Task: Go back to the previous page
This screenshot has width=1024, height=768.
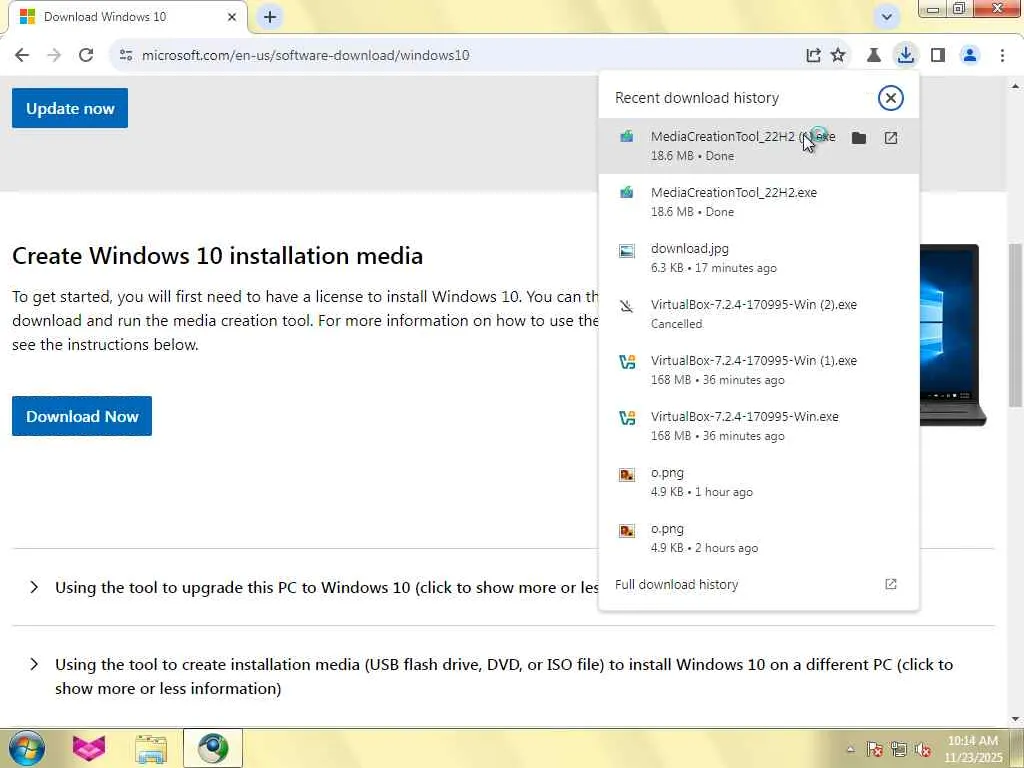Action: pyautogui.click(x=22, y=55)
